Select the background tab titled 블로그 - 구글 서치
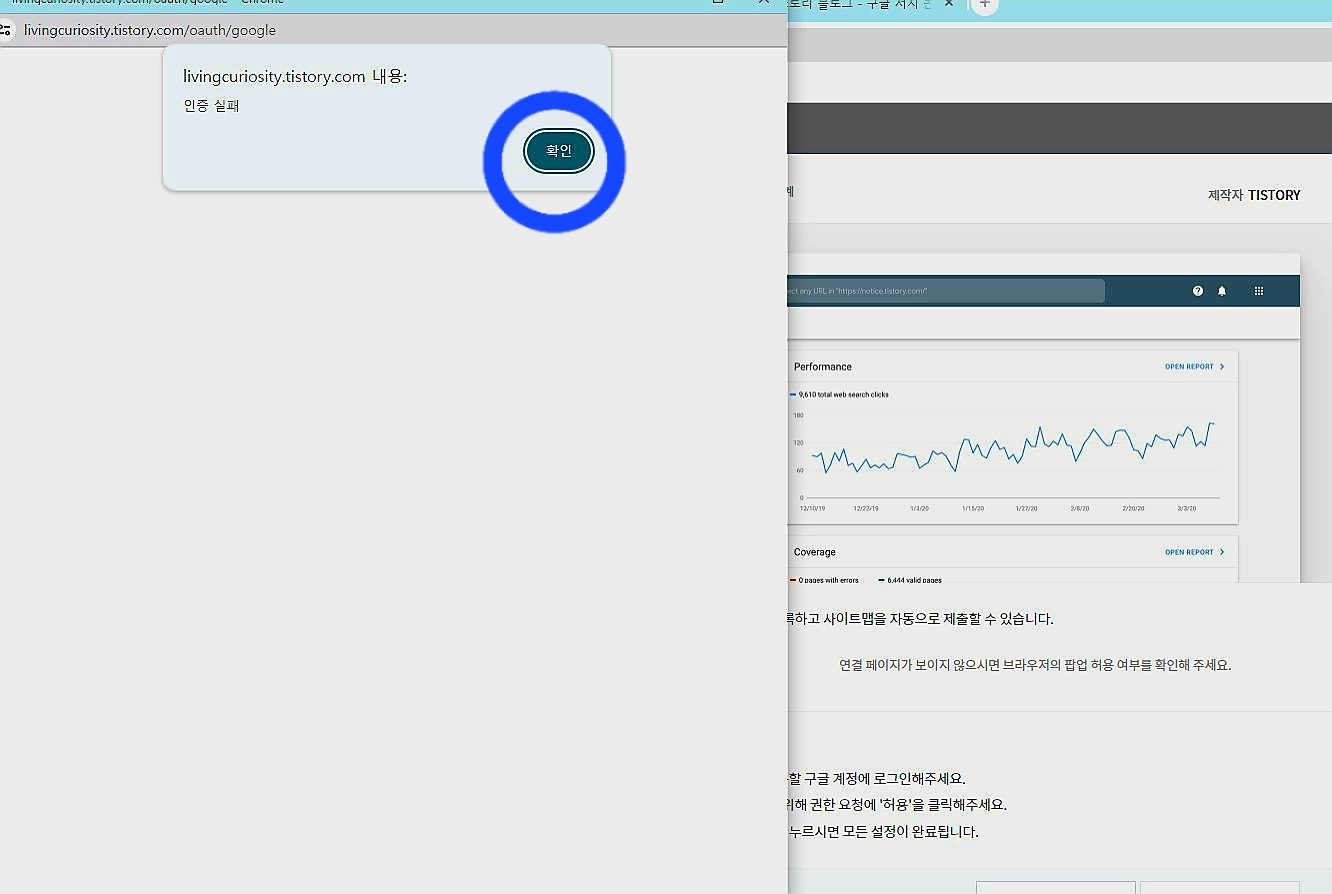 pos(860,5)
